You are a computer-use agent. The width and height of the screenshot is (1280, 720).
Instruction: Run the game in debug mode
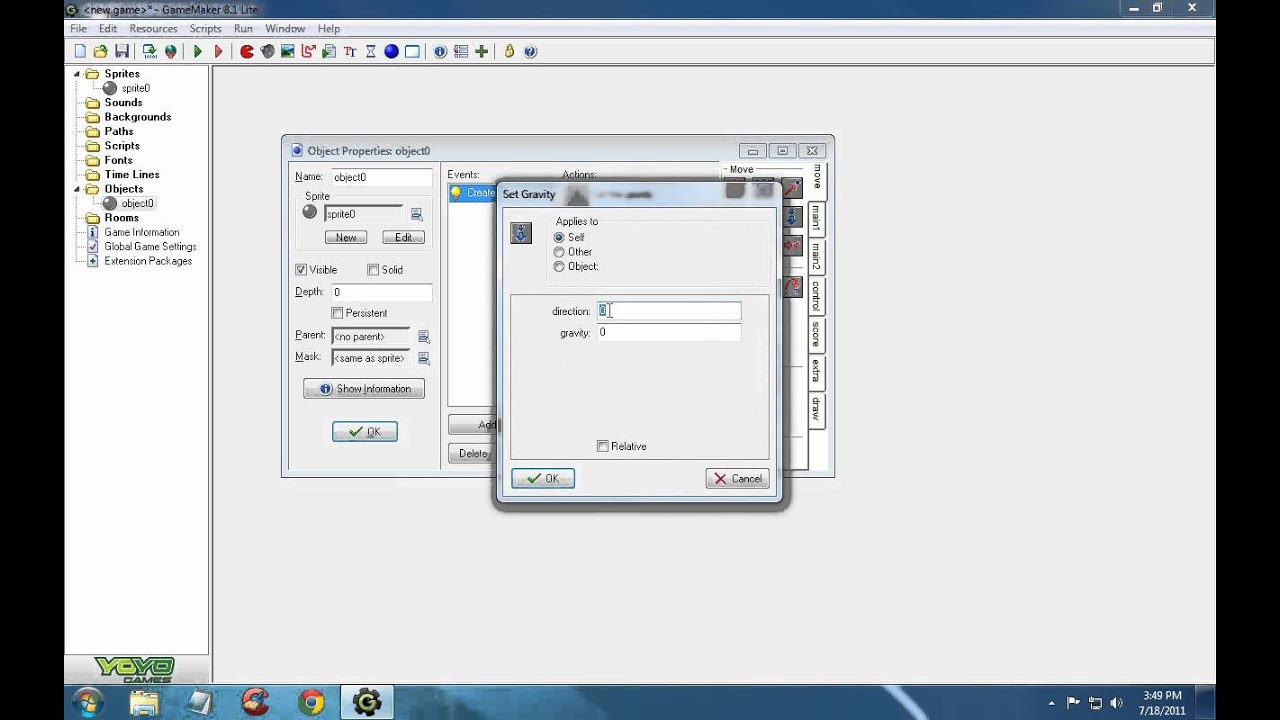[x=218, y=51]
